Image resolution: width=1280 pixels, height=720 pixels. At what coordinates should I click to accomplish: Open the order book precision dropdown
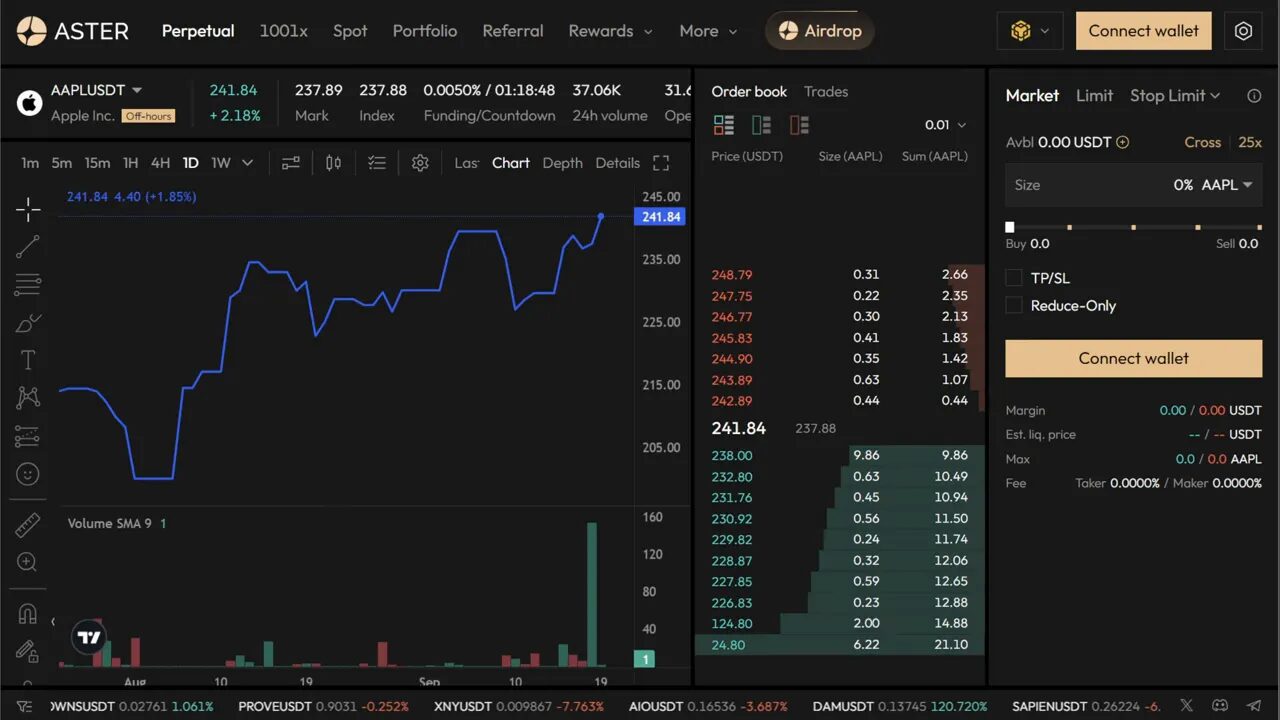point(946,124)
